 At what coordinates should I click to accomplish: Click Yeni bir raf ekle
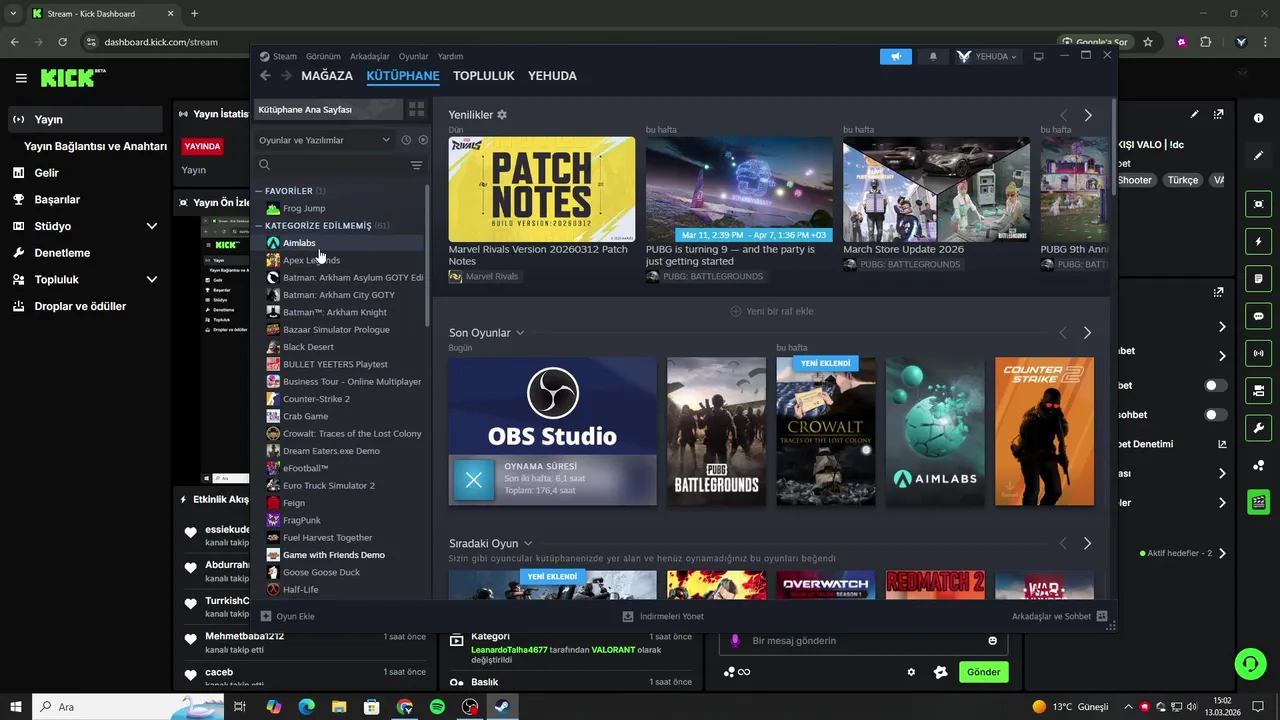(772, 311)
